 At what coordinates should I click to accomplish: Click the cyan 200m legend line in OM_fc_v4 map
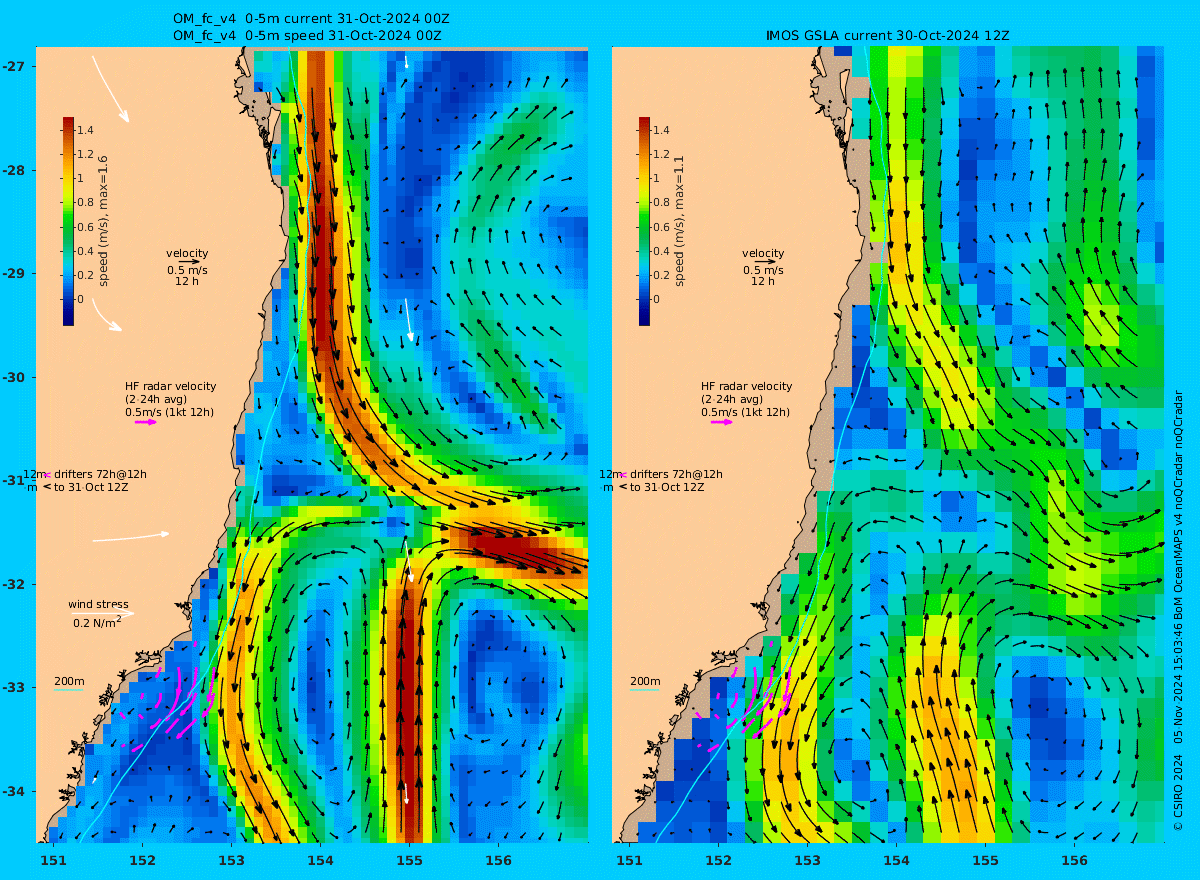(68, 690)
